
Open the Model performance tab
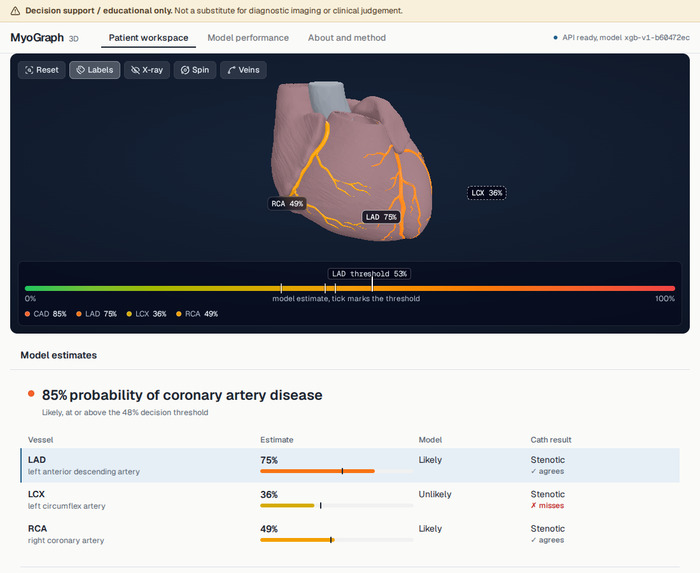248,38
